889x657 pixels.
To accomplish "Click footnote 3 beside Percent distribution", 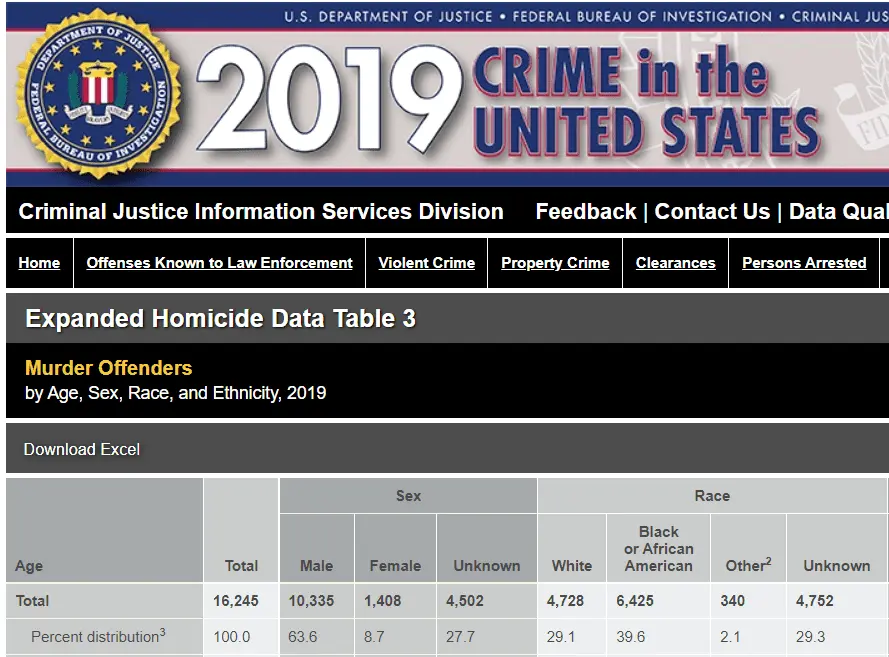I will [x=162, y=632].
